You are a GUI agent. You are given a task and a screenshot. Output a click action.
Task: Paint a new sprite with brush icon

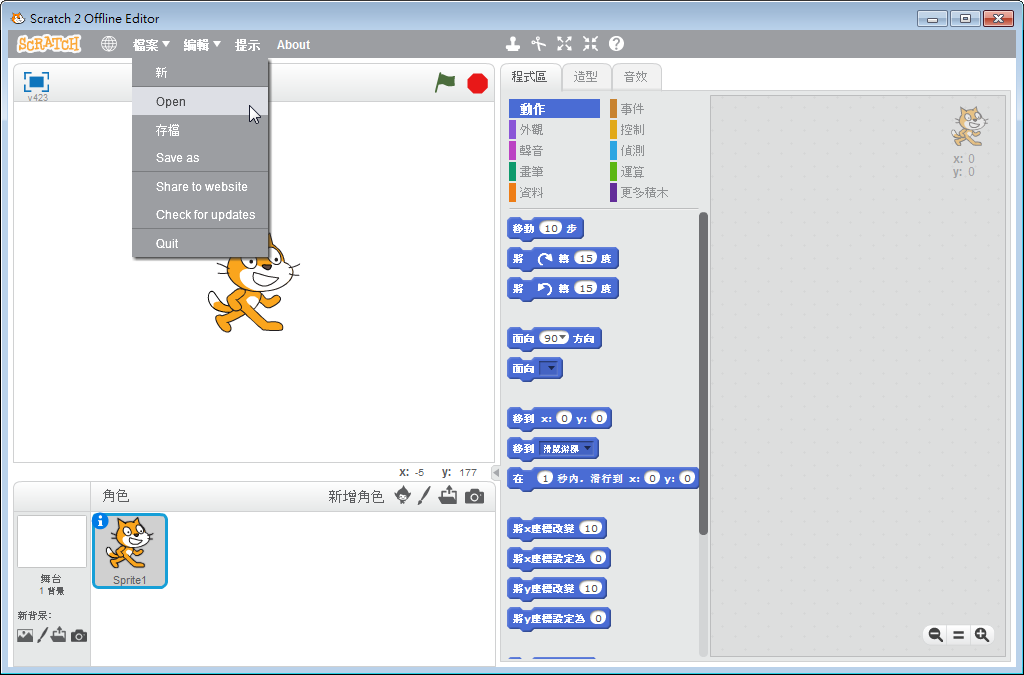tap(424, 496)
